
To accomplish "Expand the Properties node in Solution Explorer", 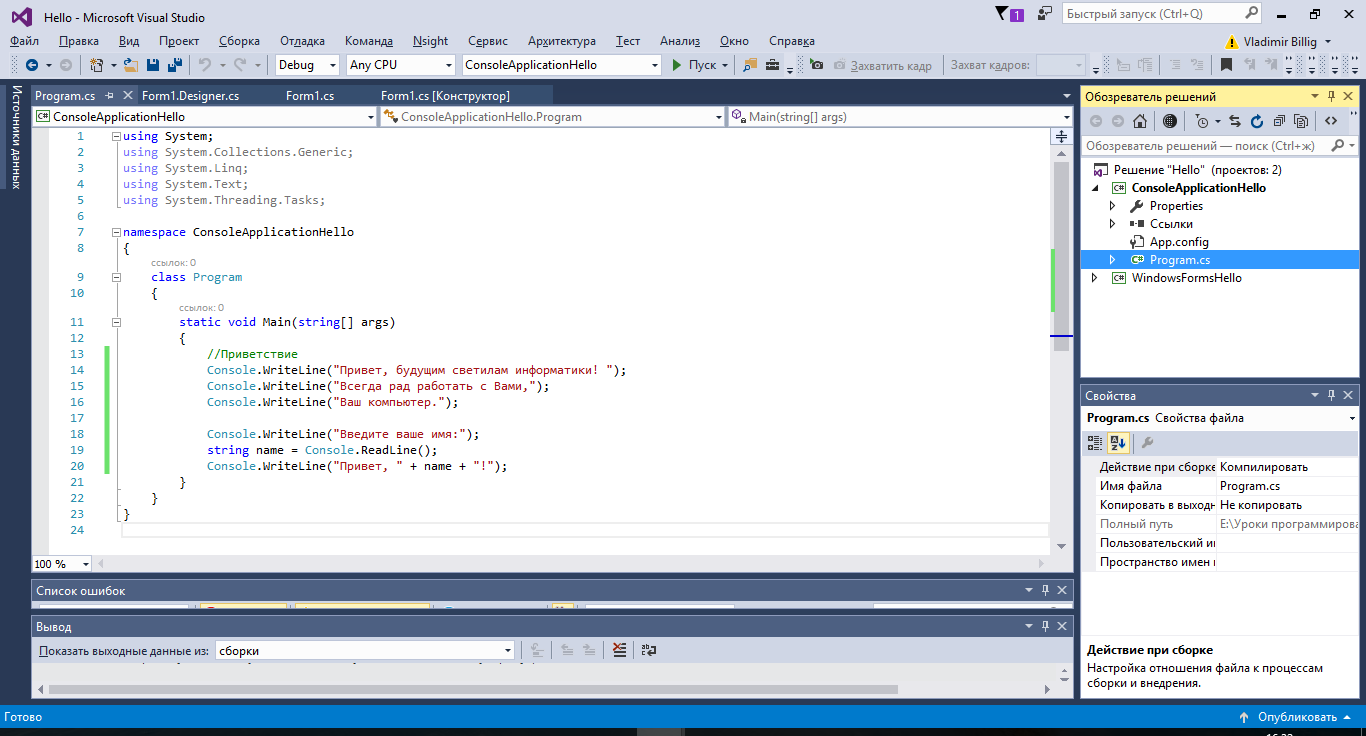I will (1112, 206).
